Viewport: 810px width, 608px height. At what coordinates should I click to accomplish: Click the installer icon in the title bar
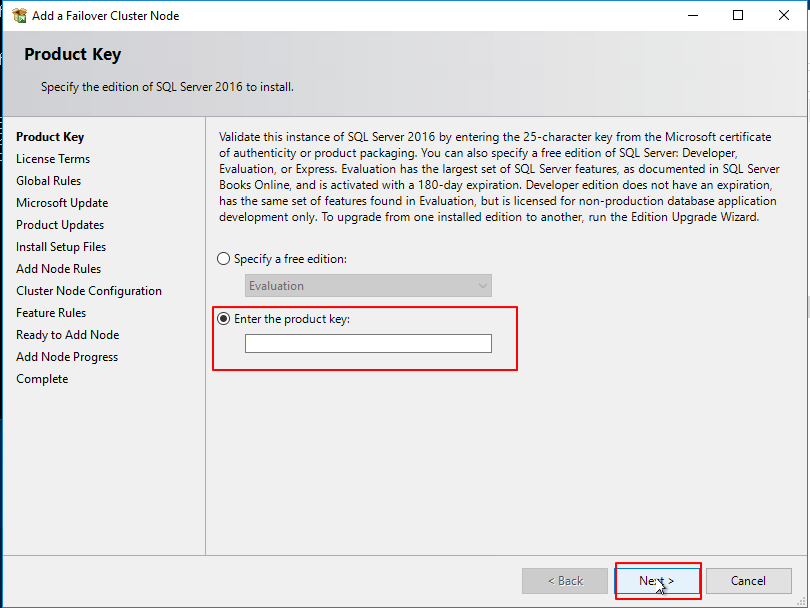[x=19, y=15]
